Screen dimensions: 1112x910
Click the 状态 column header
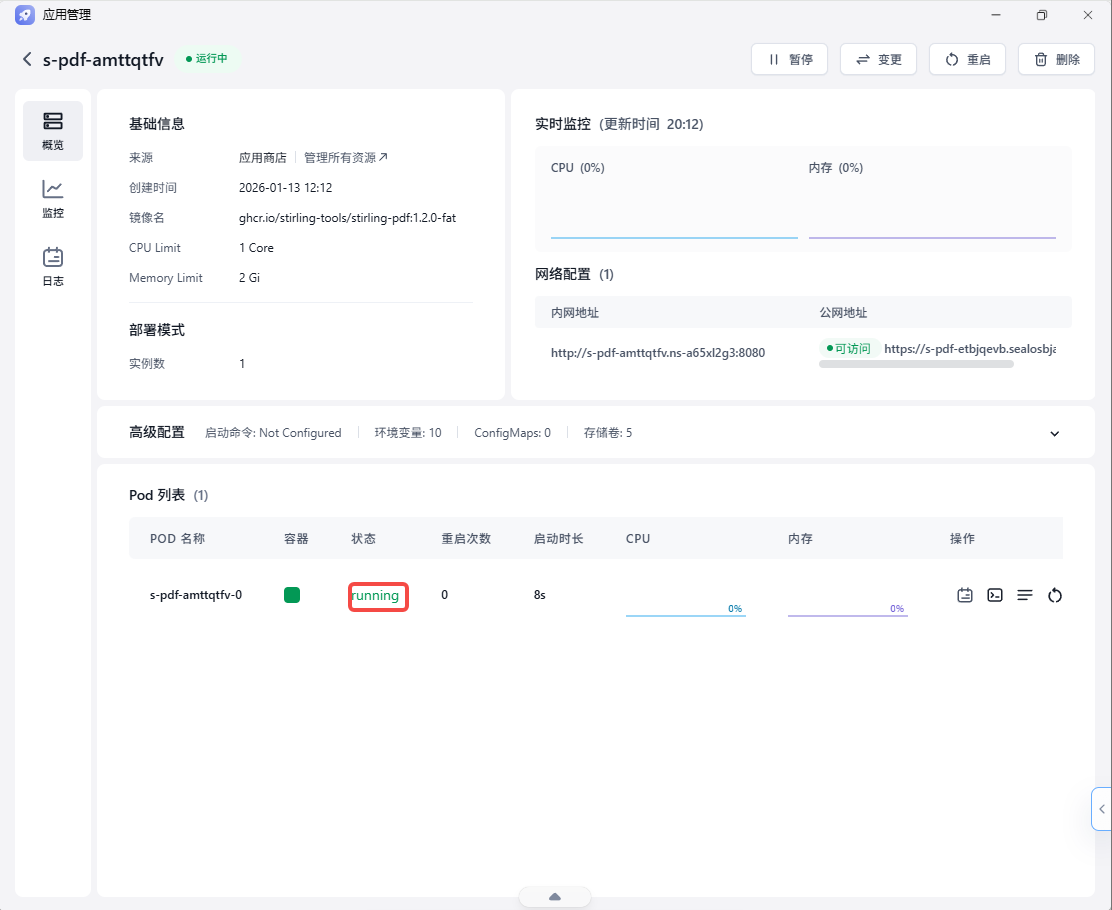tap(364, 538)
